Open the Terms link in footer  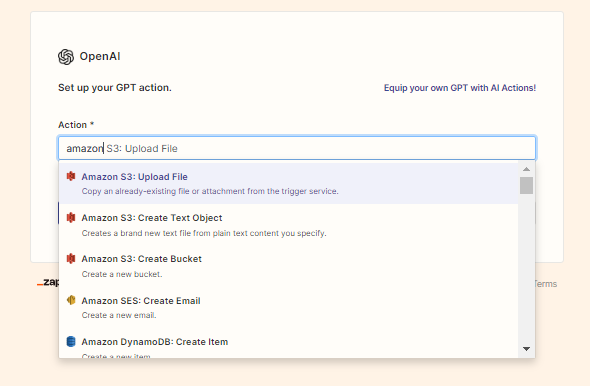(546, 284)
